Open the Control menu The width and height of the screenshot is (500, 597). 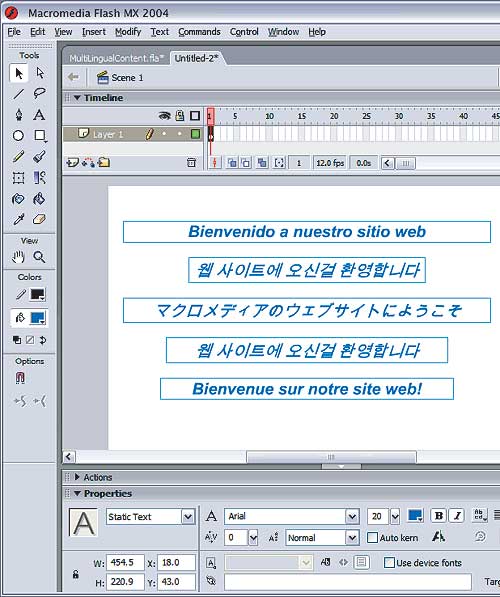[x=244, y=32]
